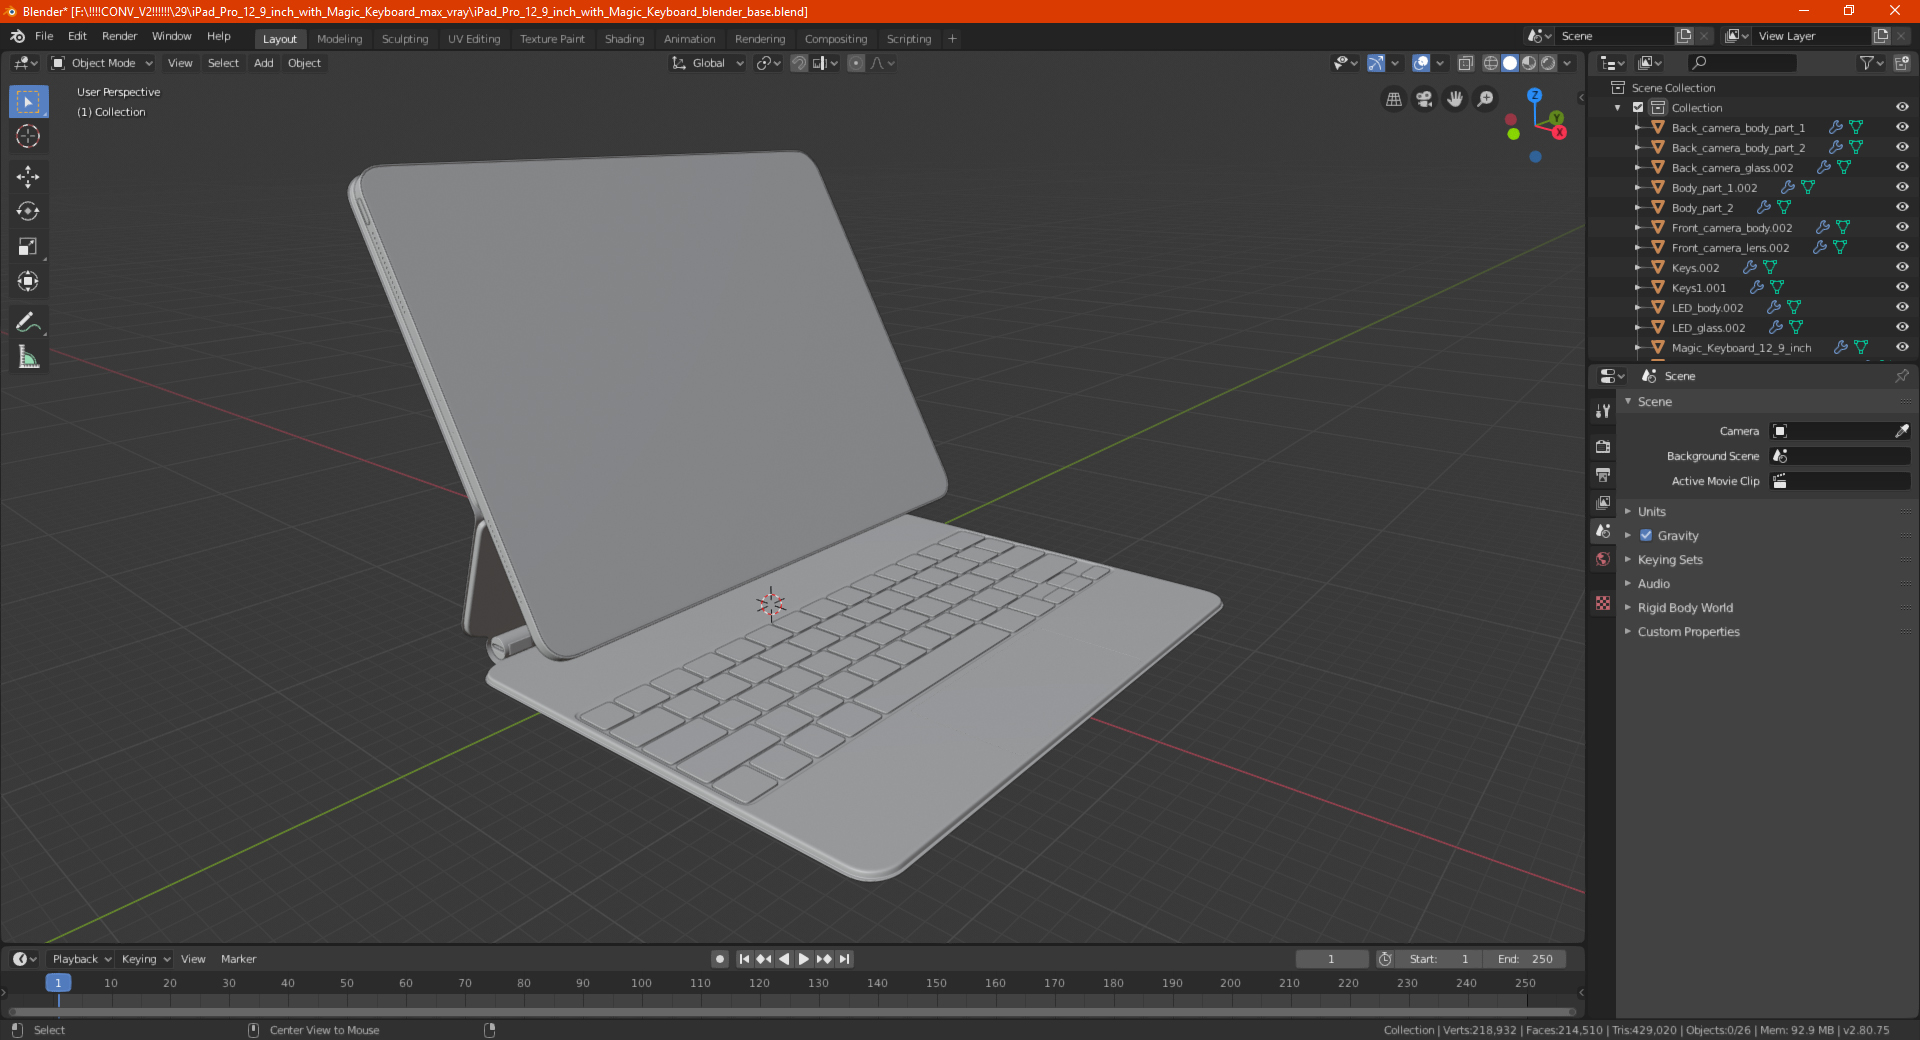Screen dimensions: 1920x1040
Task: Switch to the Shading workspace tab
Action: click(x=624, y=39)
